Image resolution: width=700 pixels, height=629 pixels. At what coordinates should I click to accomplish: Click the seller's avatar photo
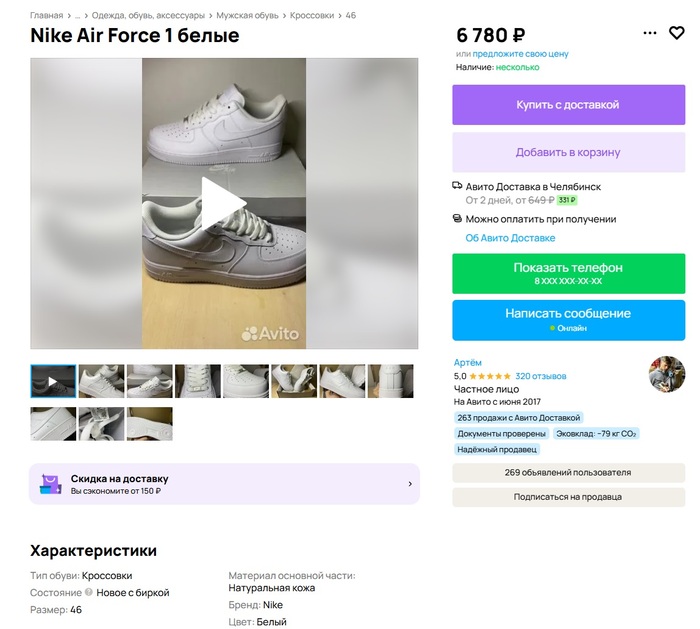(x=667, y=374)
